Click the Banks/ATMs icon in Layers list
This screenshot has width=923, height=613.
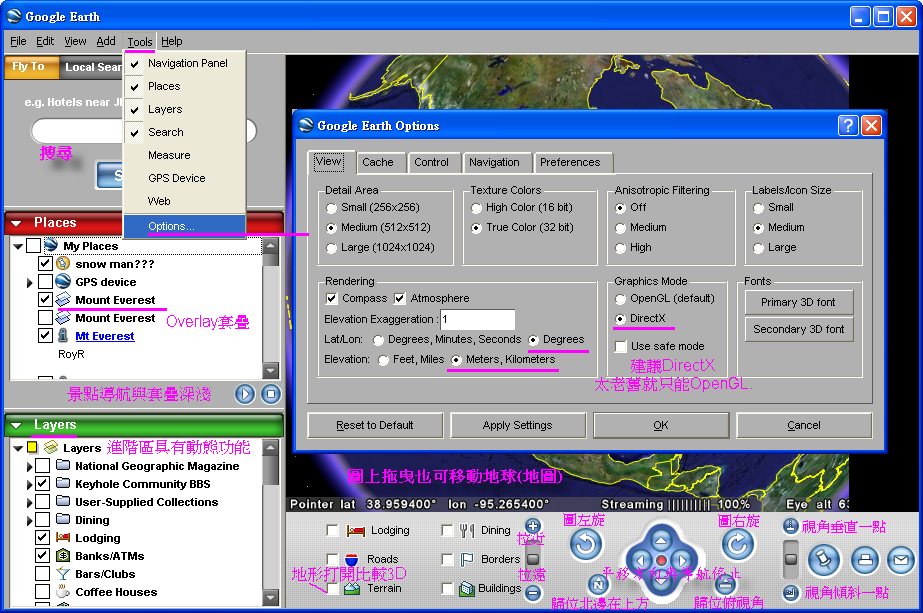point(63,555)
